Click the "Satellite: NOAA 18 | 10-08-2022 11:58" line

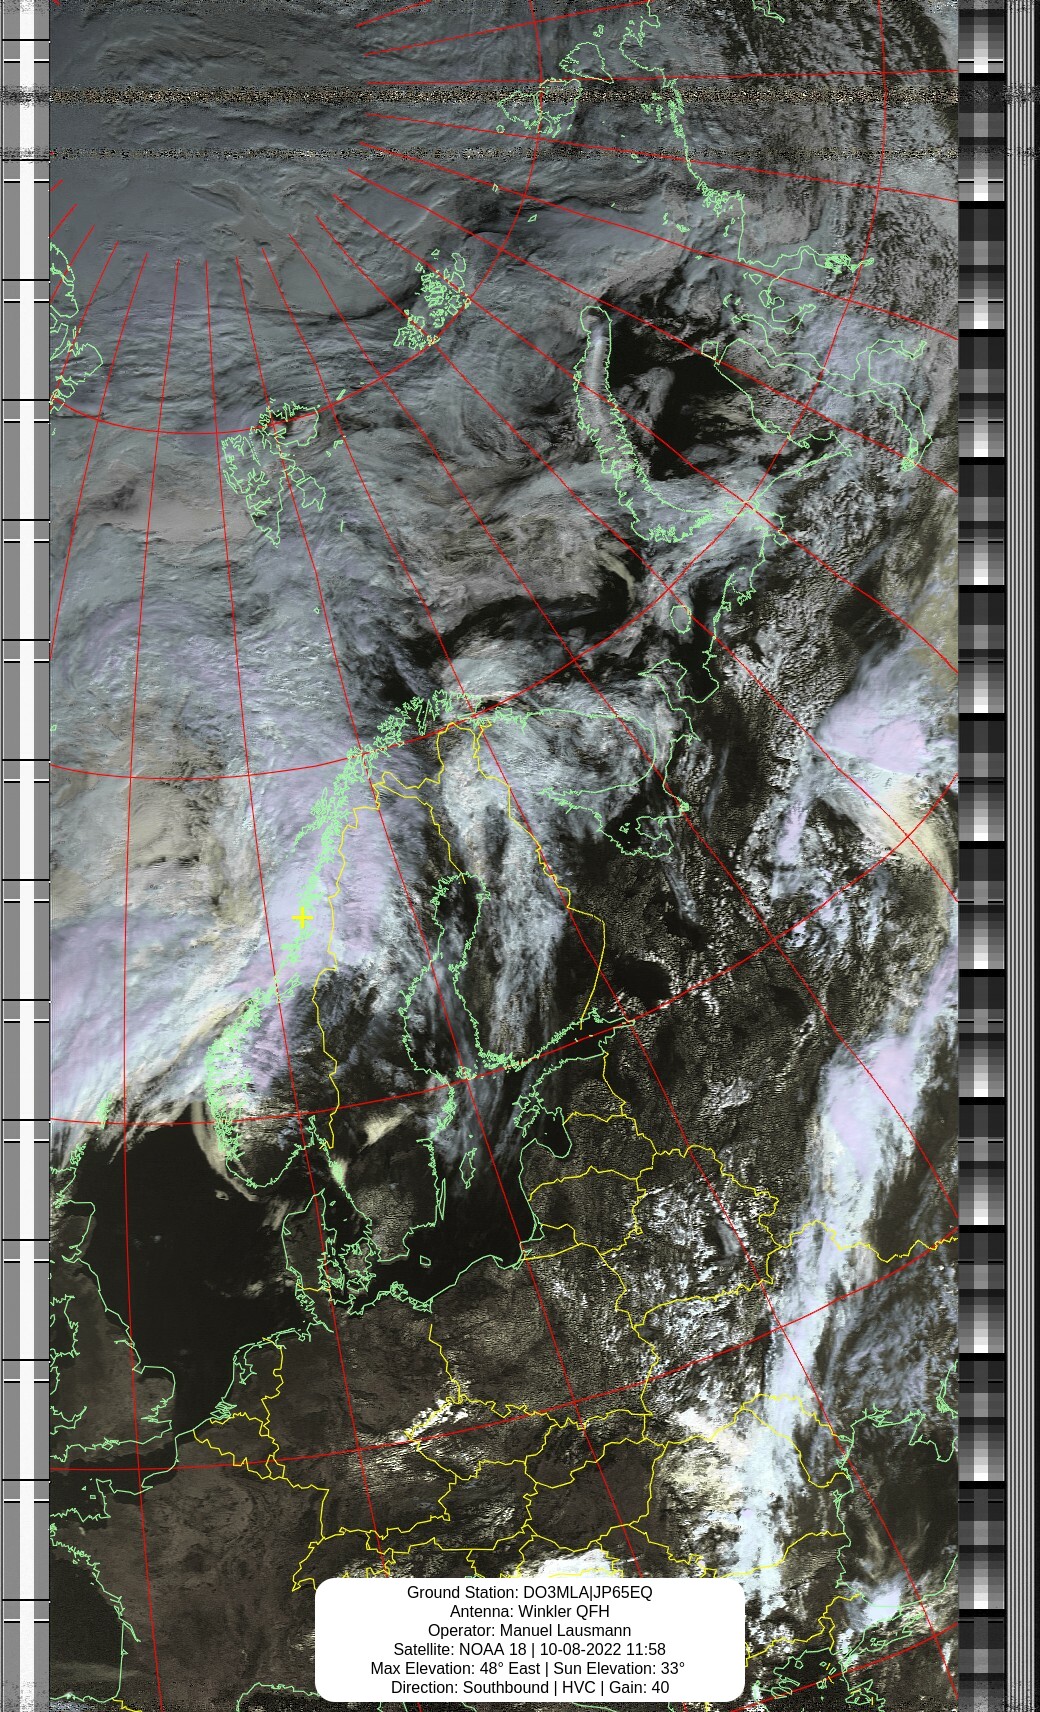pos(529,1649)
